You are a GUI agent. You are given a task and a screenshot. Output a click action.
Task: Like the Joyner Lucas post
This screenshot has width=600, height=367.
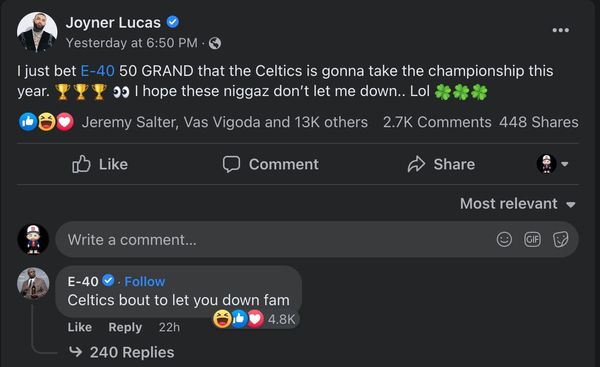point(100,164)
